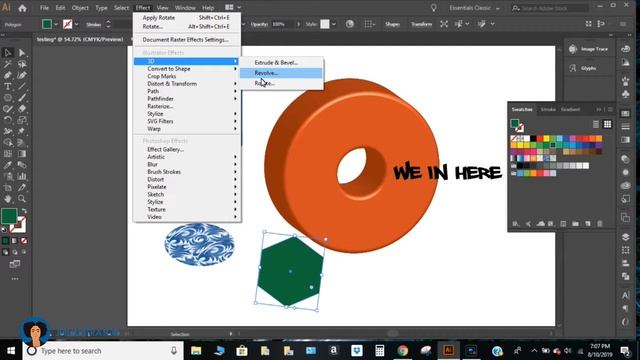Click the Delete Swatch trash icon

point(600,224)
